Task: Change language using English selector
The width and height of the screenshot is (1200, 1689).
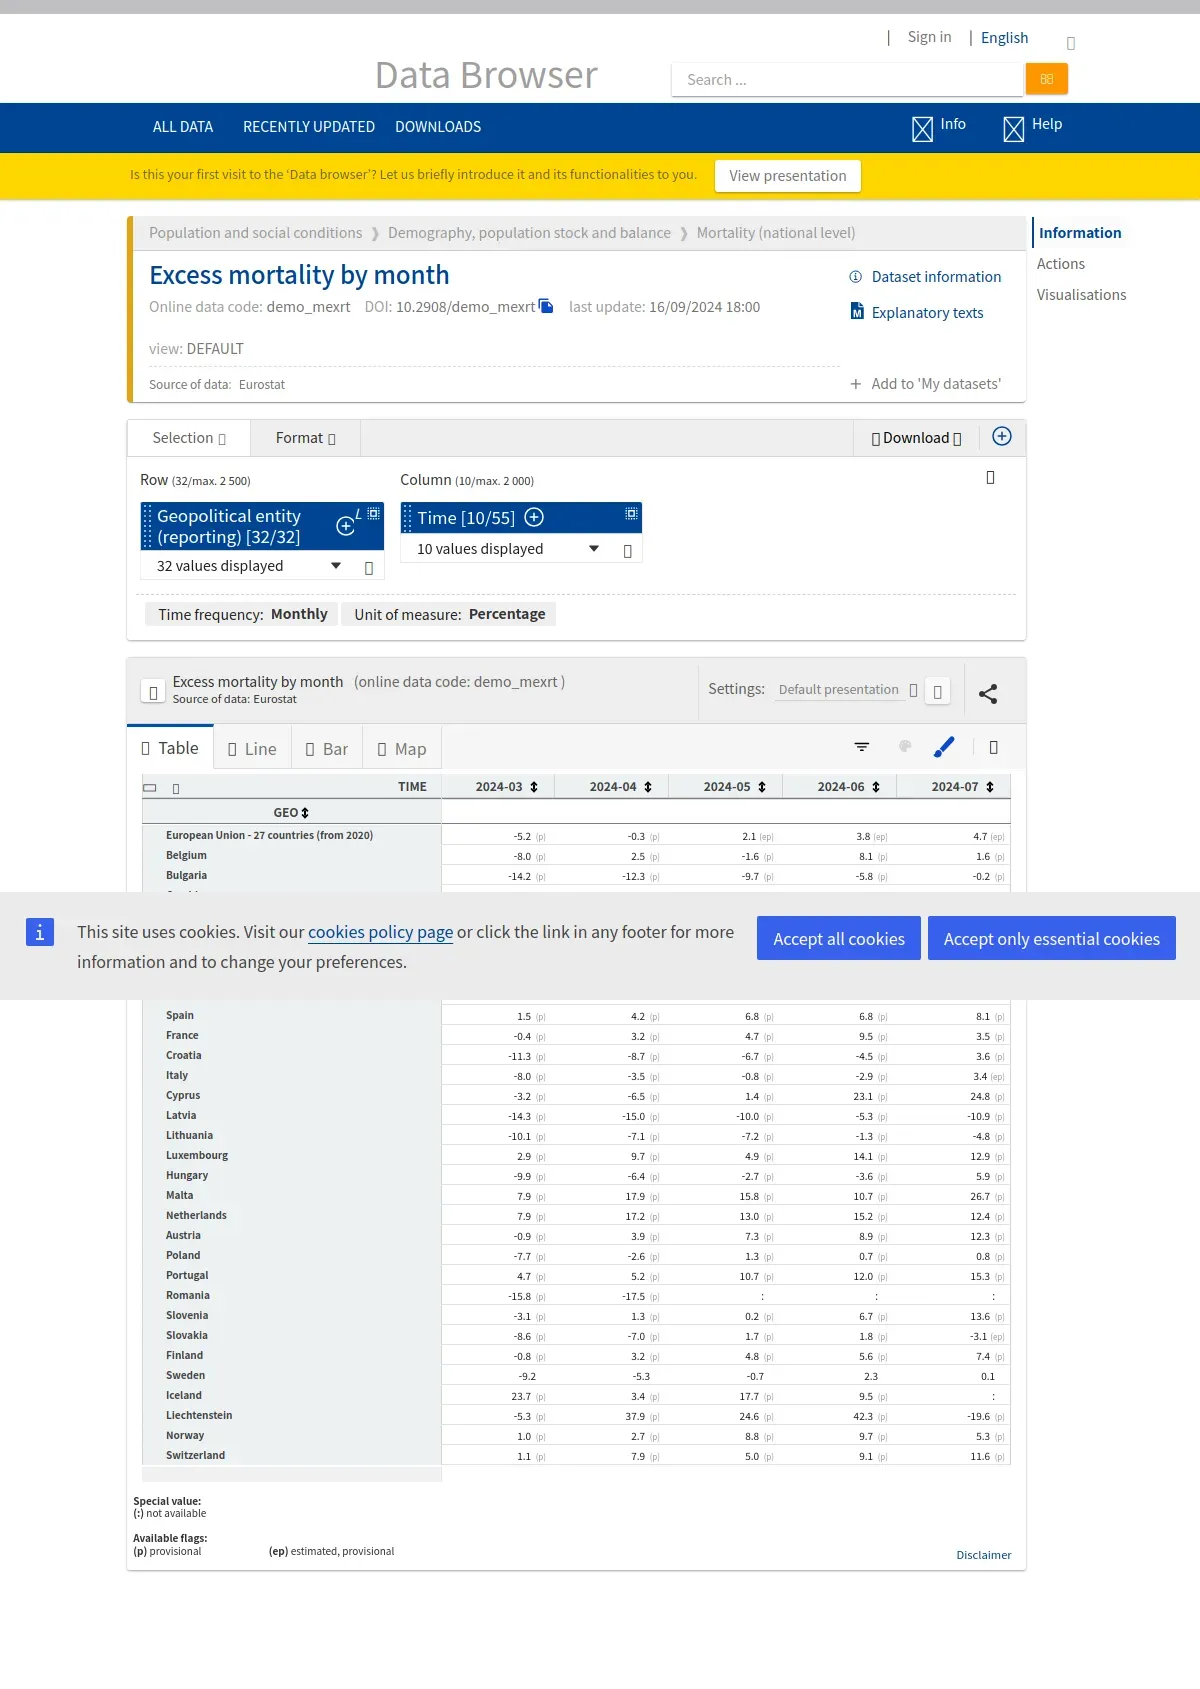Action: [1004, 38]
